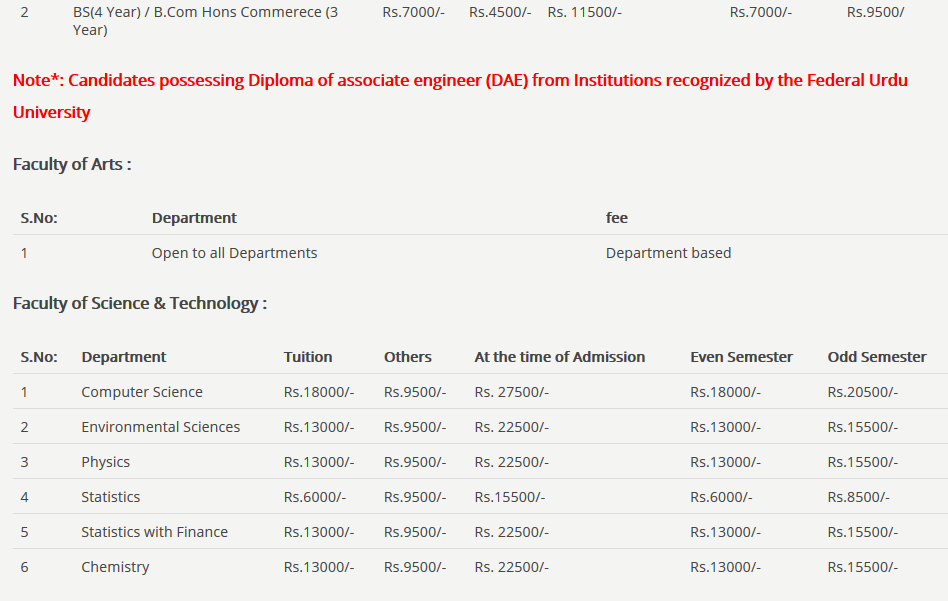This screenshot has height=601, width=948.
Task: Click Computer Science odd semester fee Rs.20500/-
Action: (862, 392)
